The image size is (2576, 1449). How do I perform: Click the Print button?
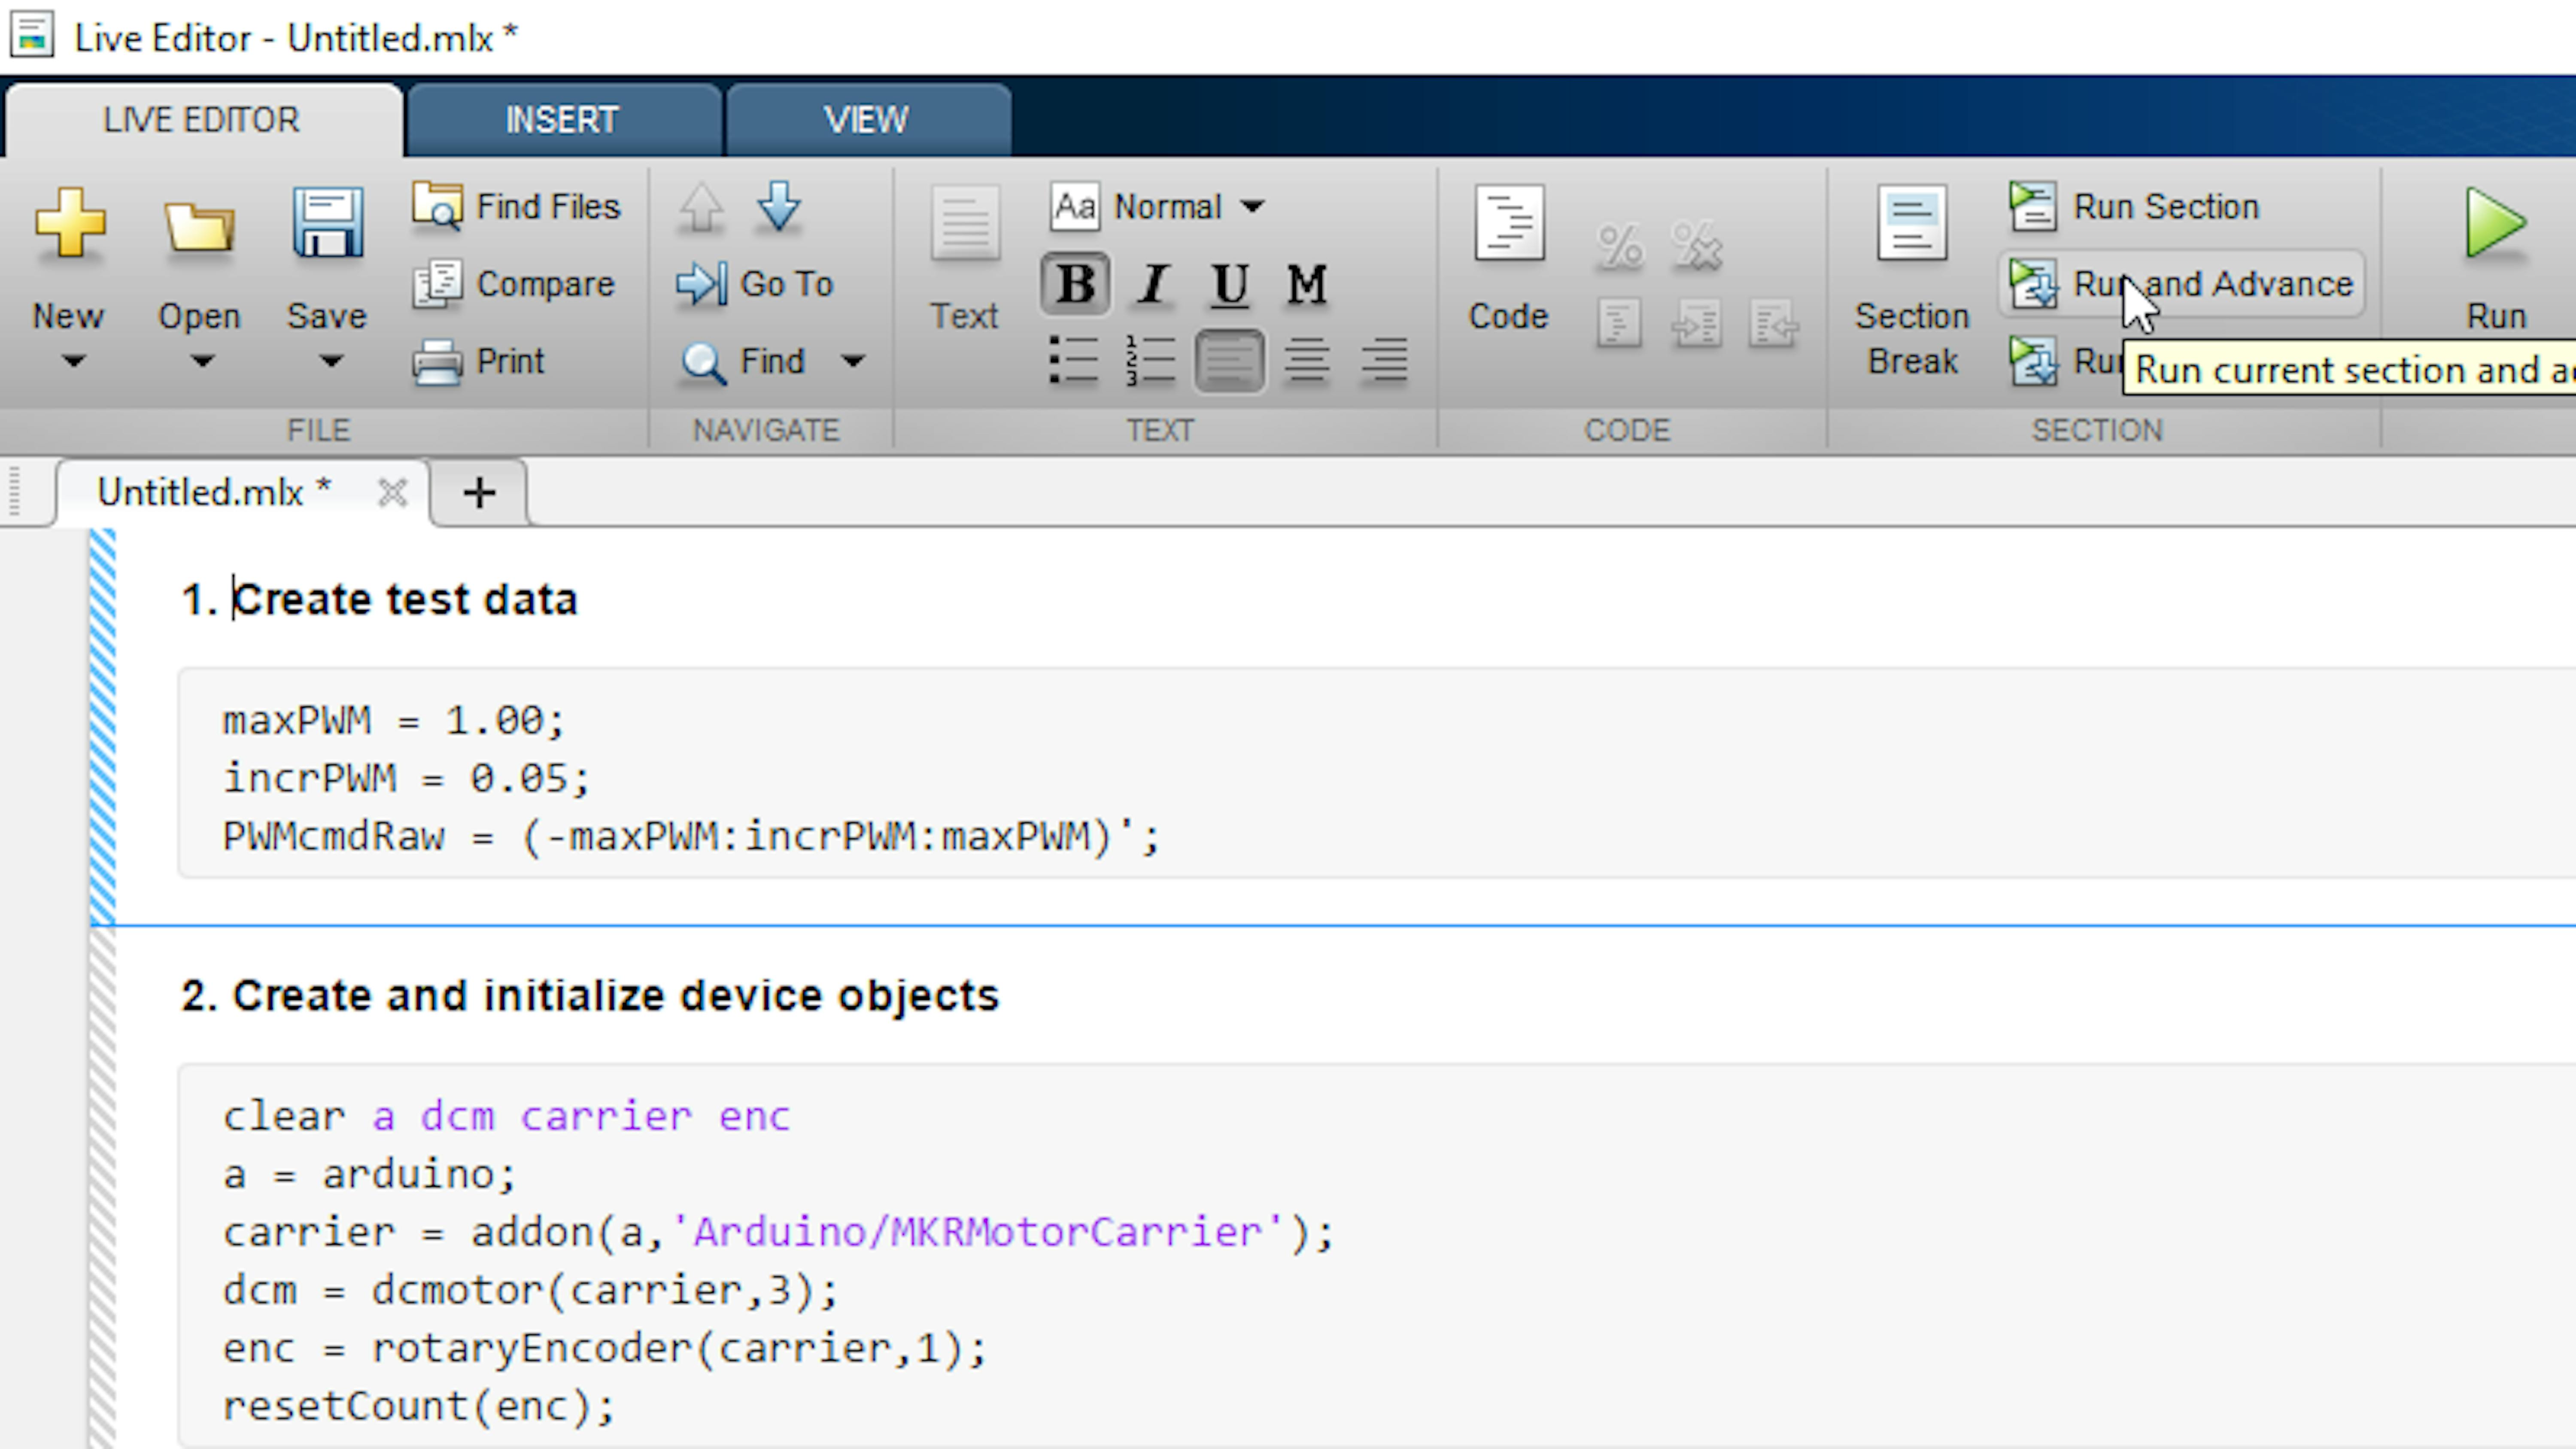click(x=479, y=361)
